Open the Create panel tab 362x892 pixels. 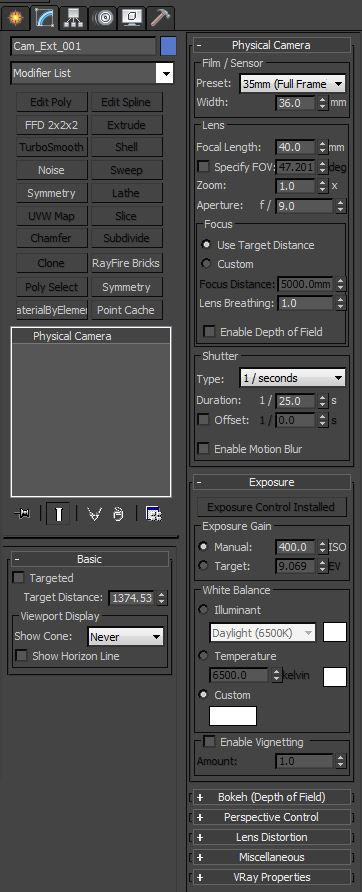[x=15, y=18]
